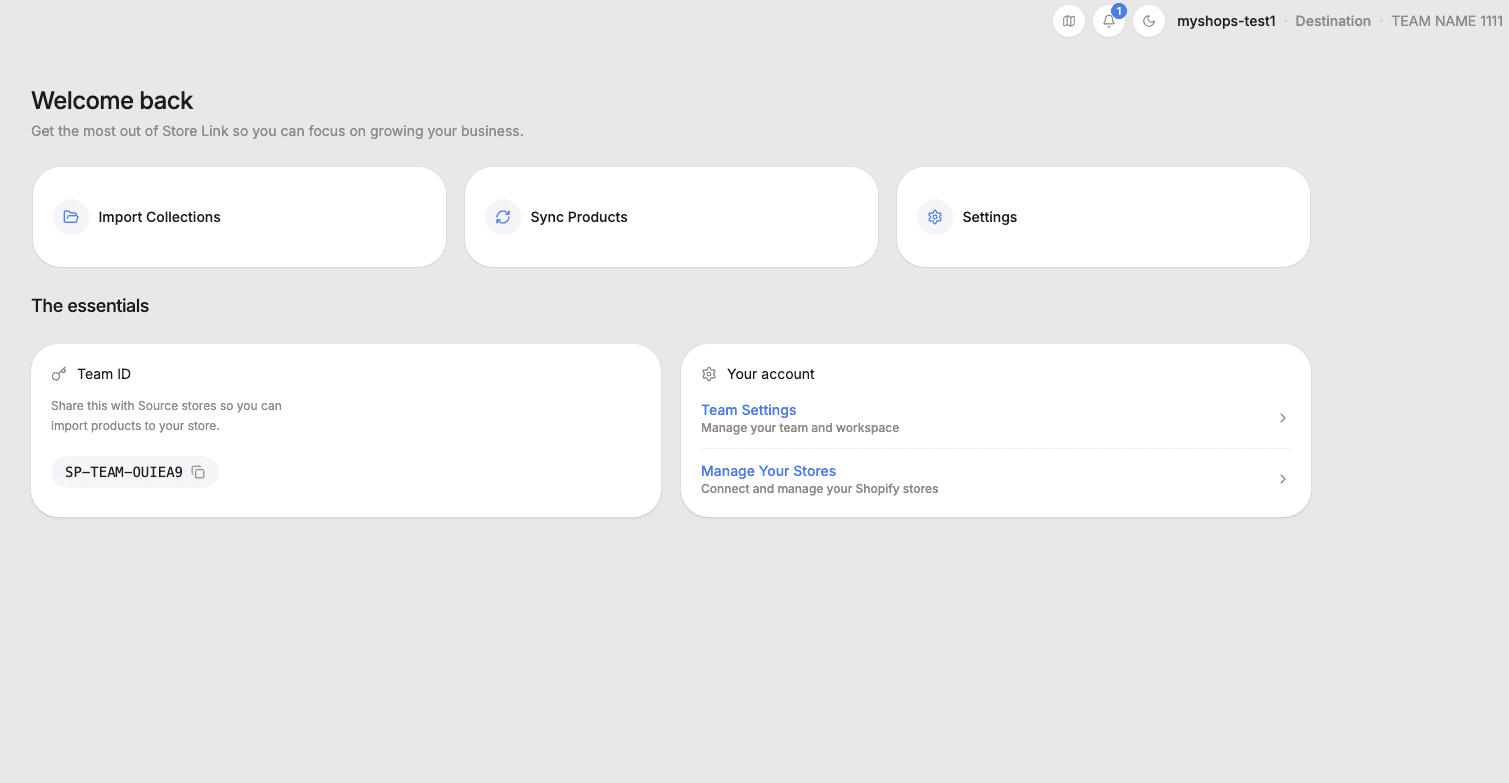
Task: Expand Team Settings chevron arrow
Action: [x=1283, y=418]
